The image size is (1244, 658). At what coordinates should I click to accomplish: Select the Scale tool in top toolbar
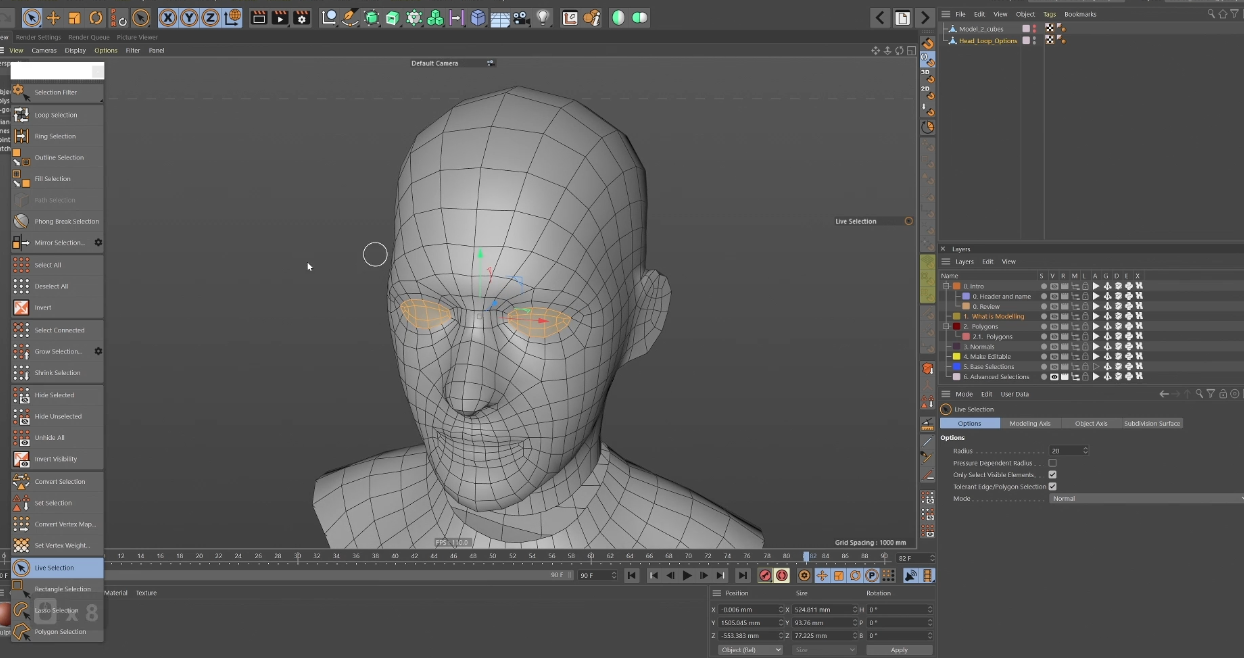click(75, 17)
